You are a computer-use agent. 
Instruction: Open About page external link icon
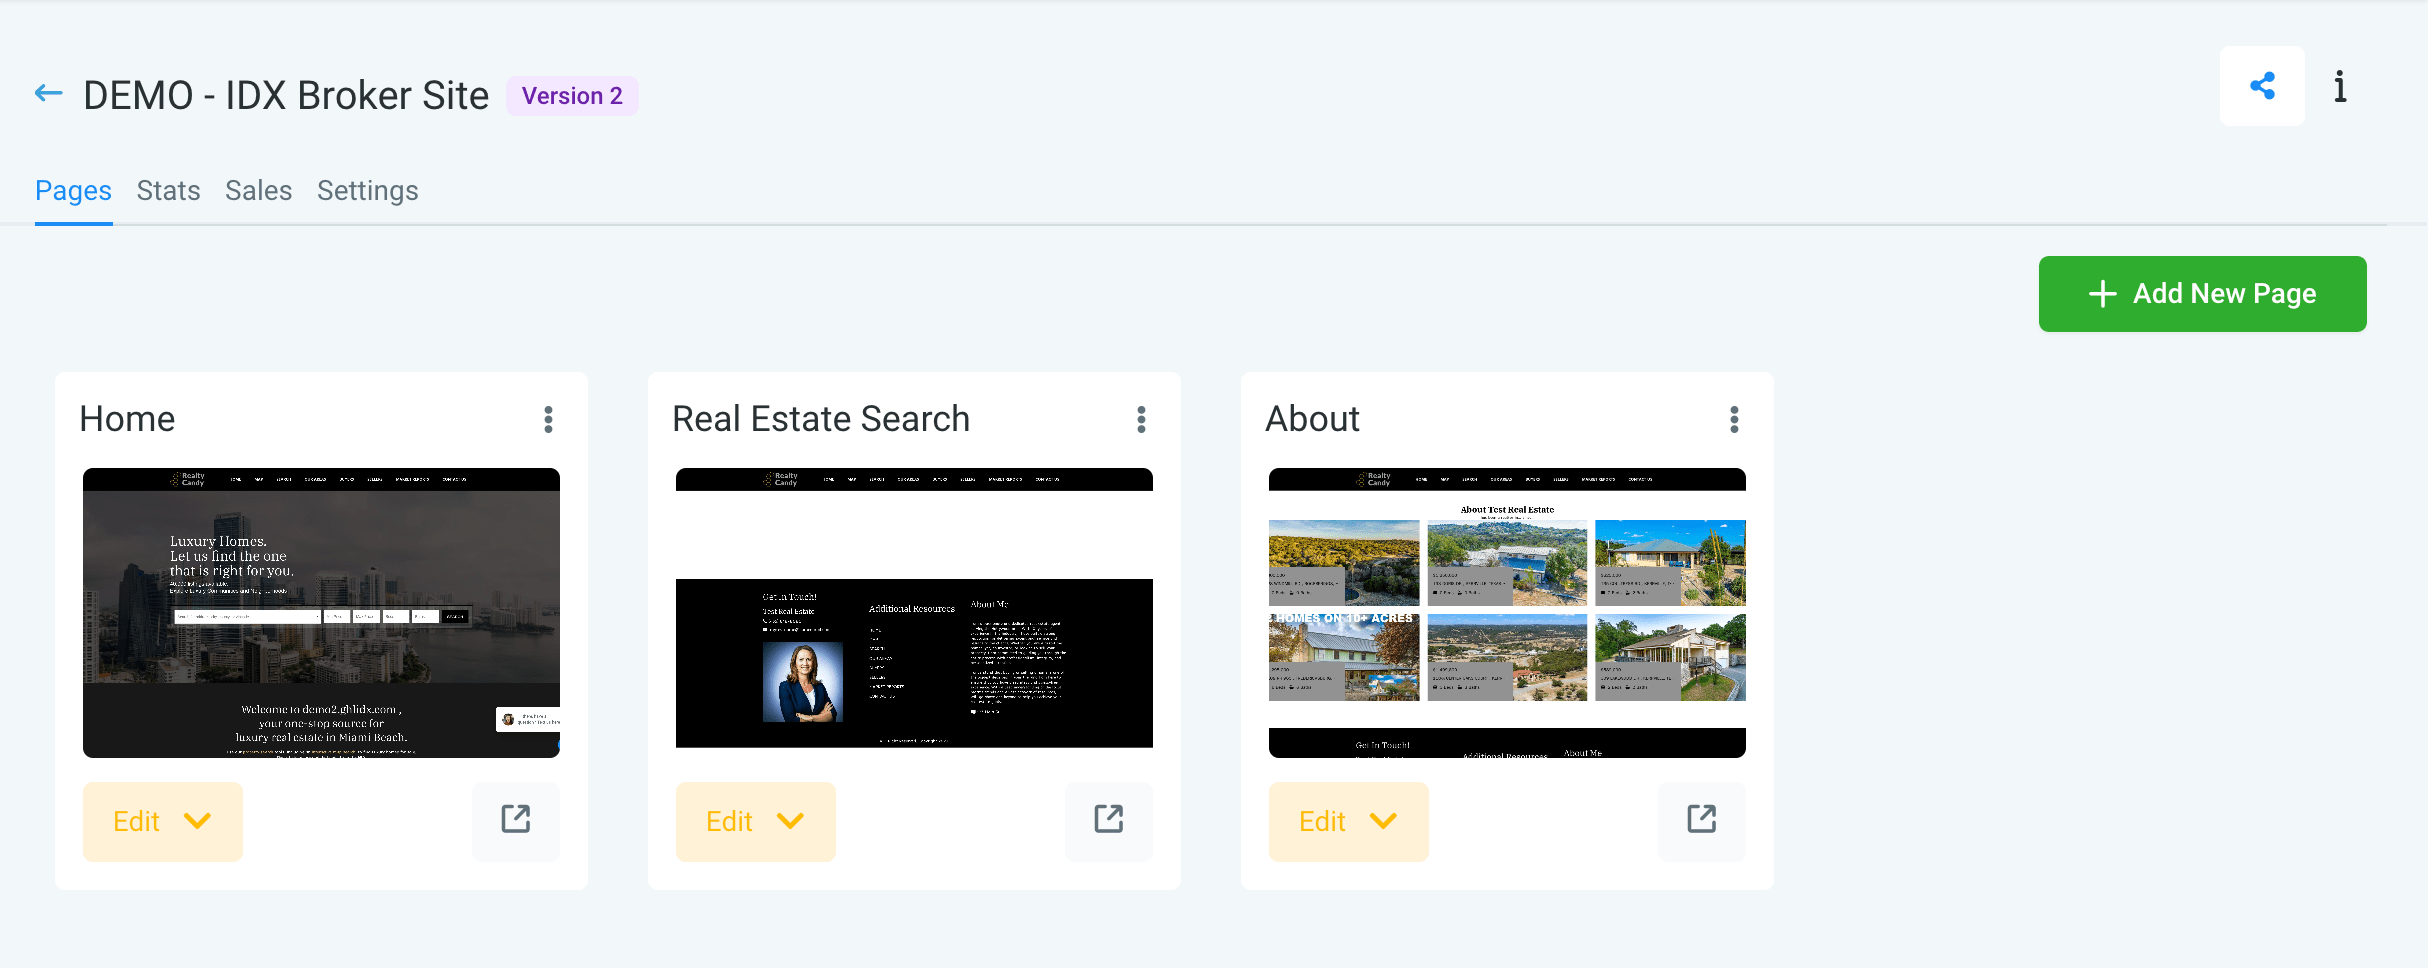(x=1702, y=820)
